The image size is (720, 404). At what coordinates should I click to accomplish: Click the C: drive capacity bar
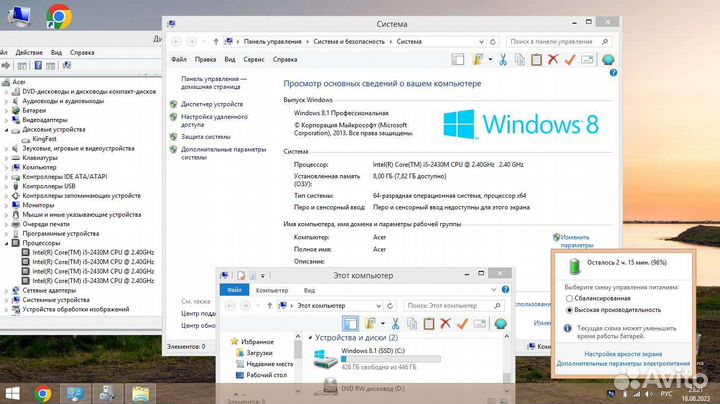tap(391, 359)
